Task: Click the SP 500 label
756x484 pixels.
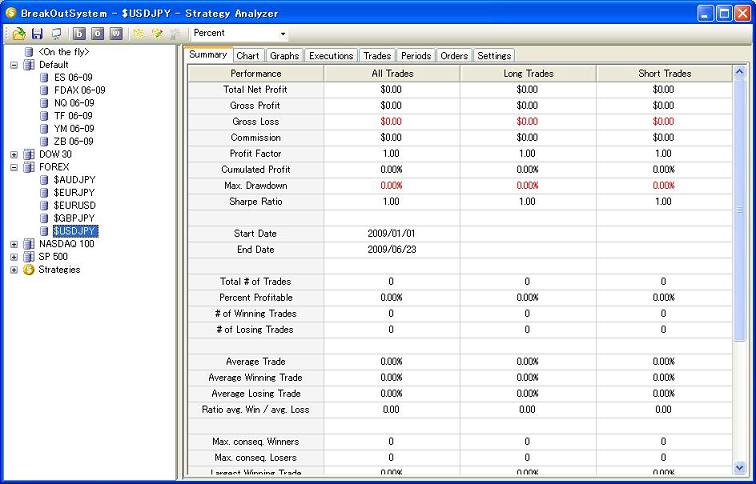Action: (x=53, y=256)
